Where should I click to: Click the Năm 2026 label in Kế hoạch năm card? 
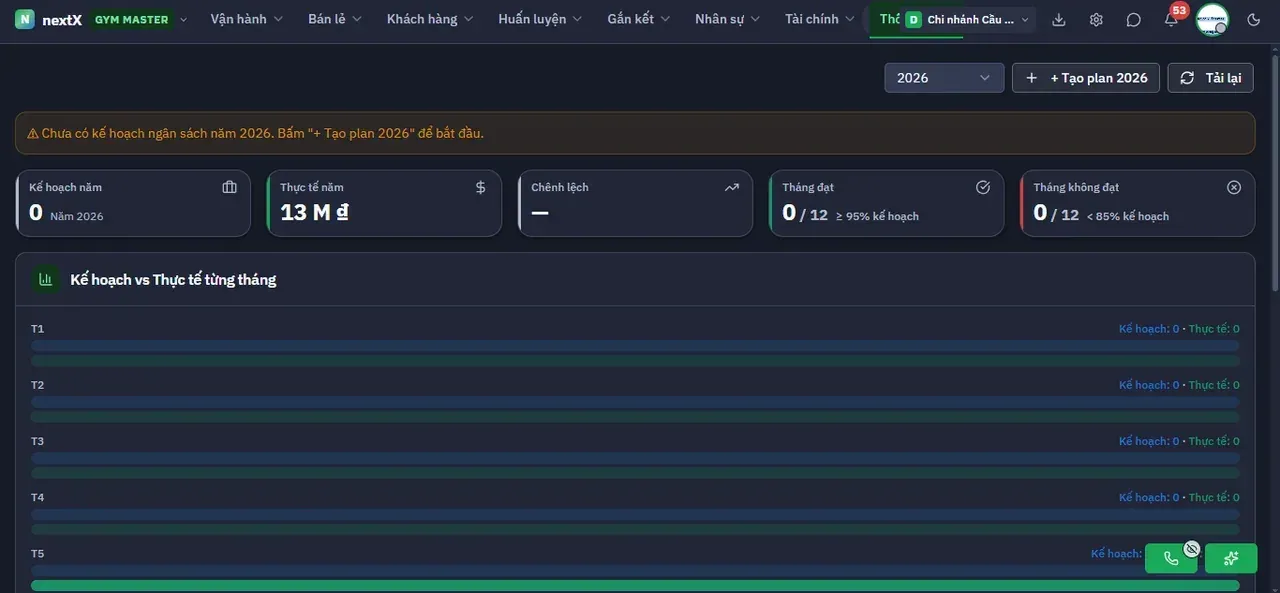pos(77,216)
